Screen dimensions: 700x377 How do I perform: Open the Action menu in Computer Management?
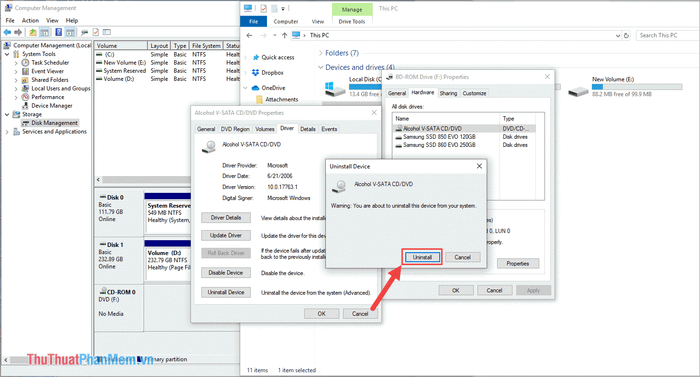tap(30, 21)
